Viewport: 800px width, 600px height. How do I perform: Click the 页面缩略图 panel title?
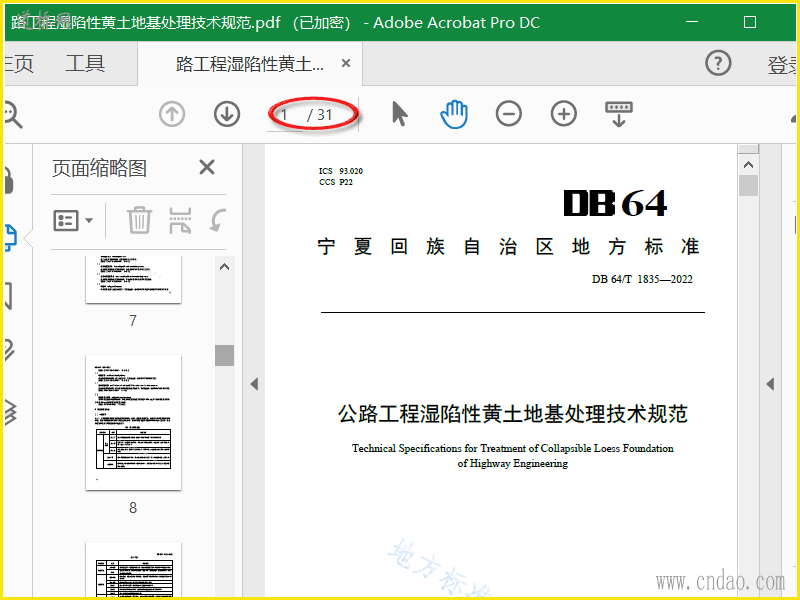[x=99, y=168]
